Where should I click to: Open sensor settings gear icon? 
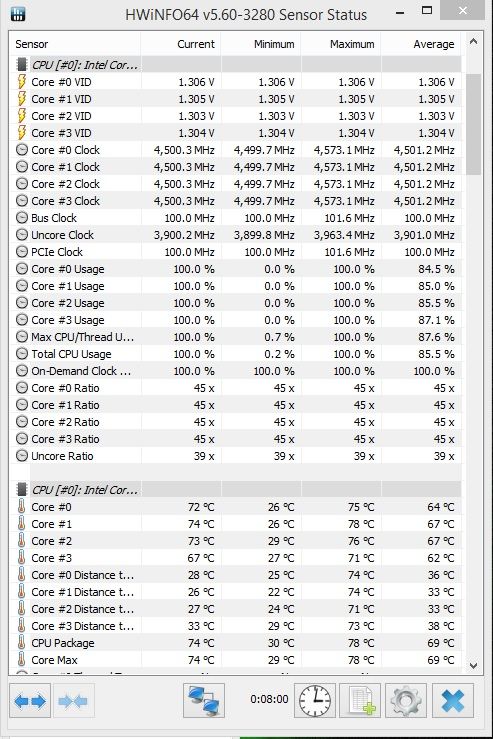click(406, 701)
